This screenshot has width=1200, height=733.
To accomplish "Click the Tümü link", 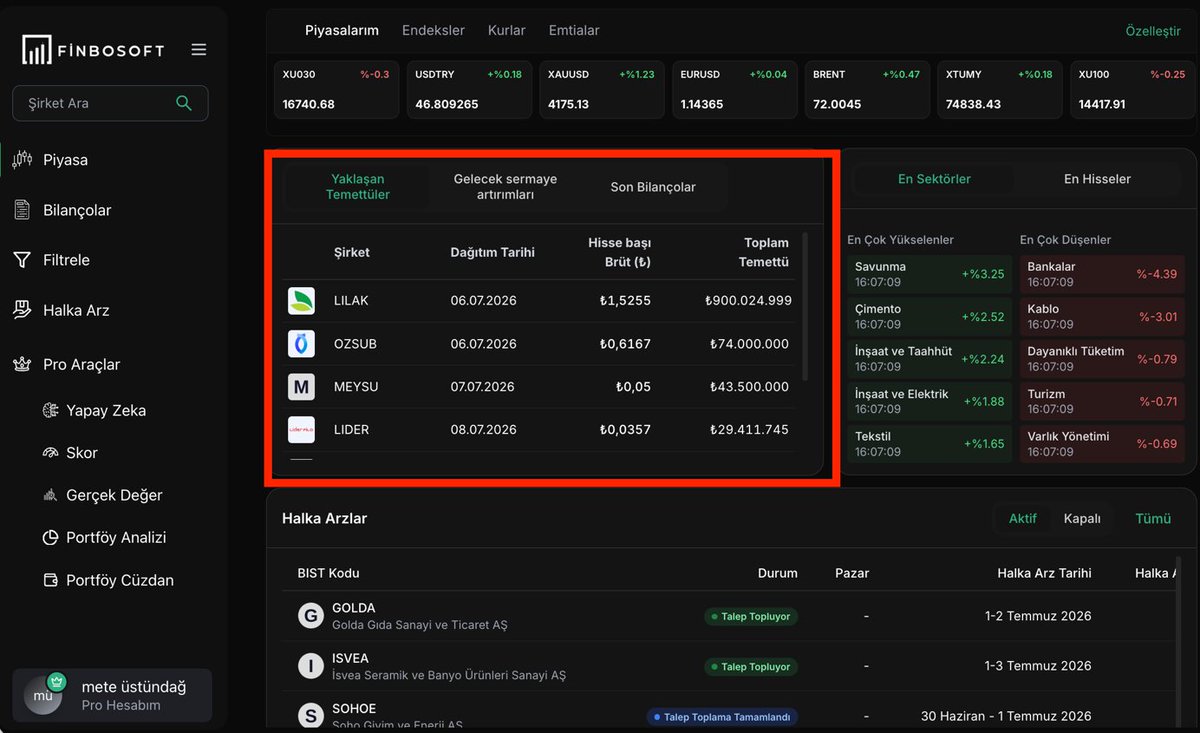I will (x=1153, y=519).
